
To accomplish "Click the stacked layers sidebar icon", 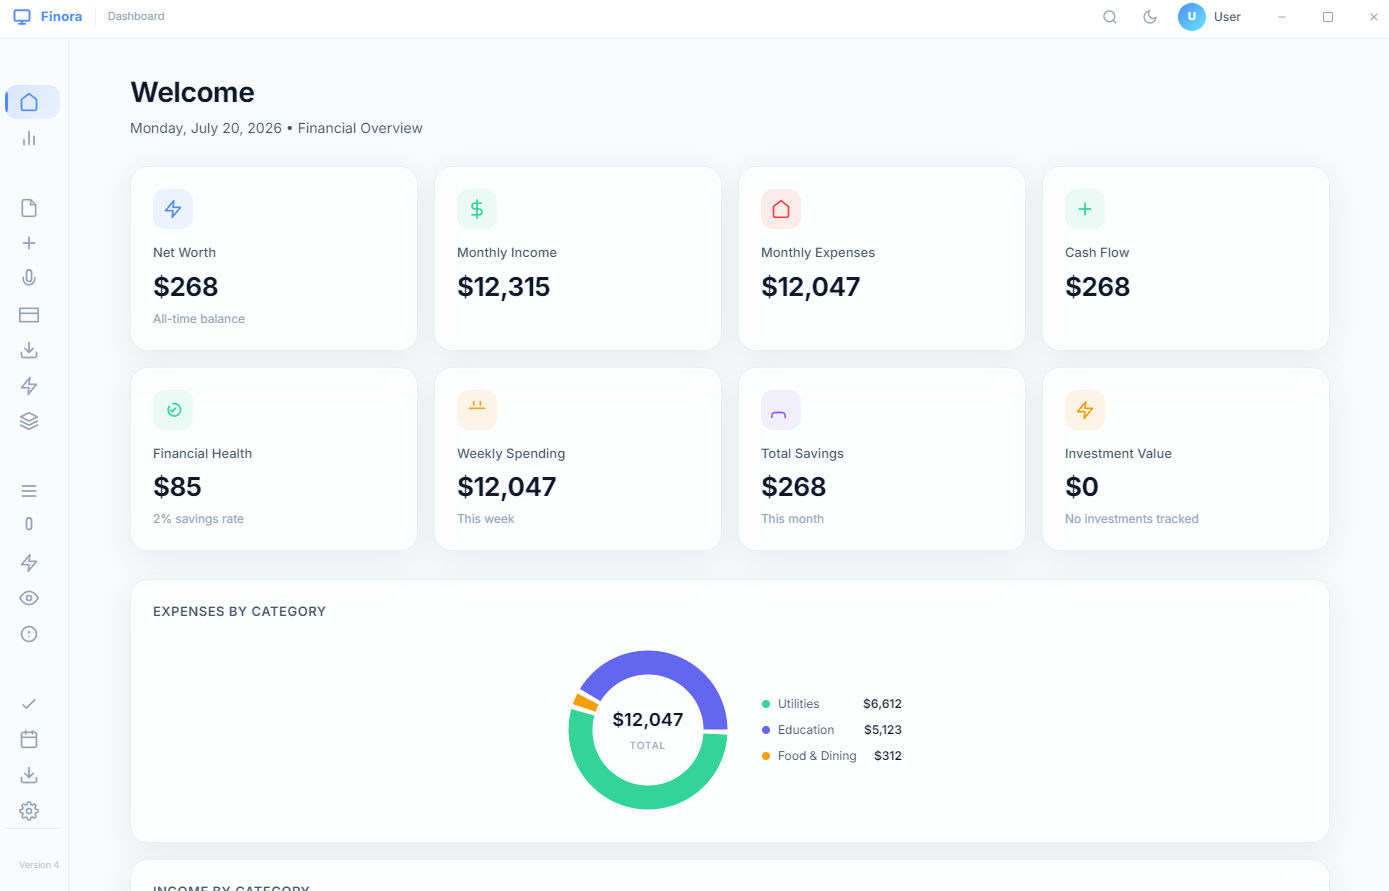I will click(29, 421).
